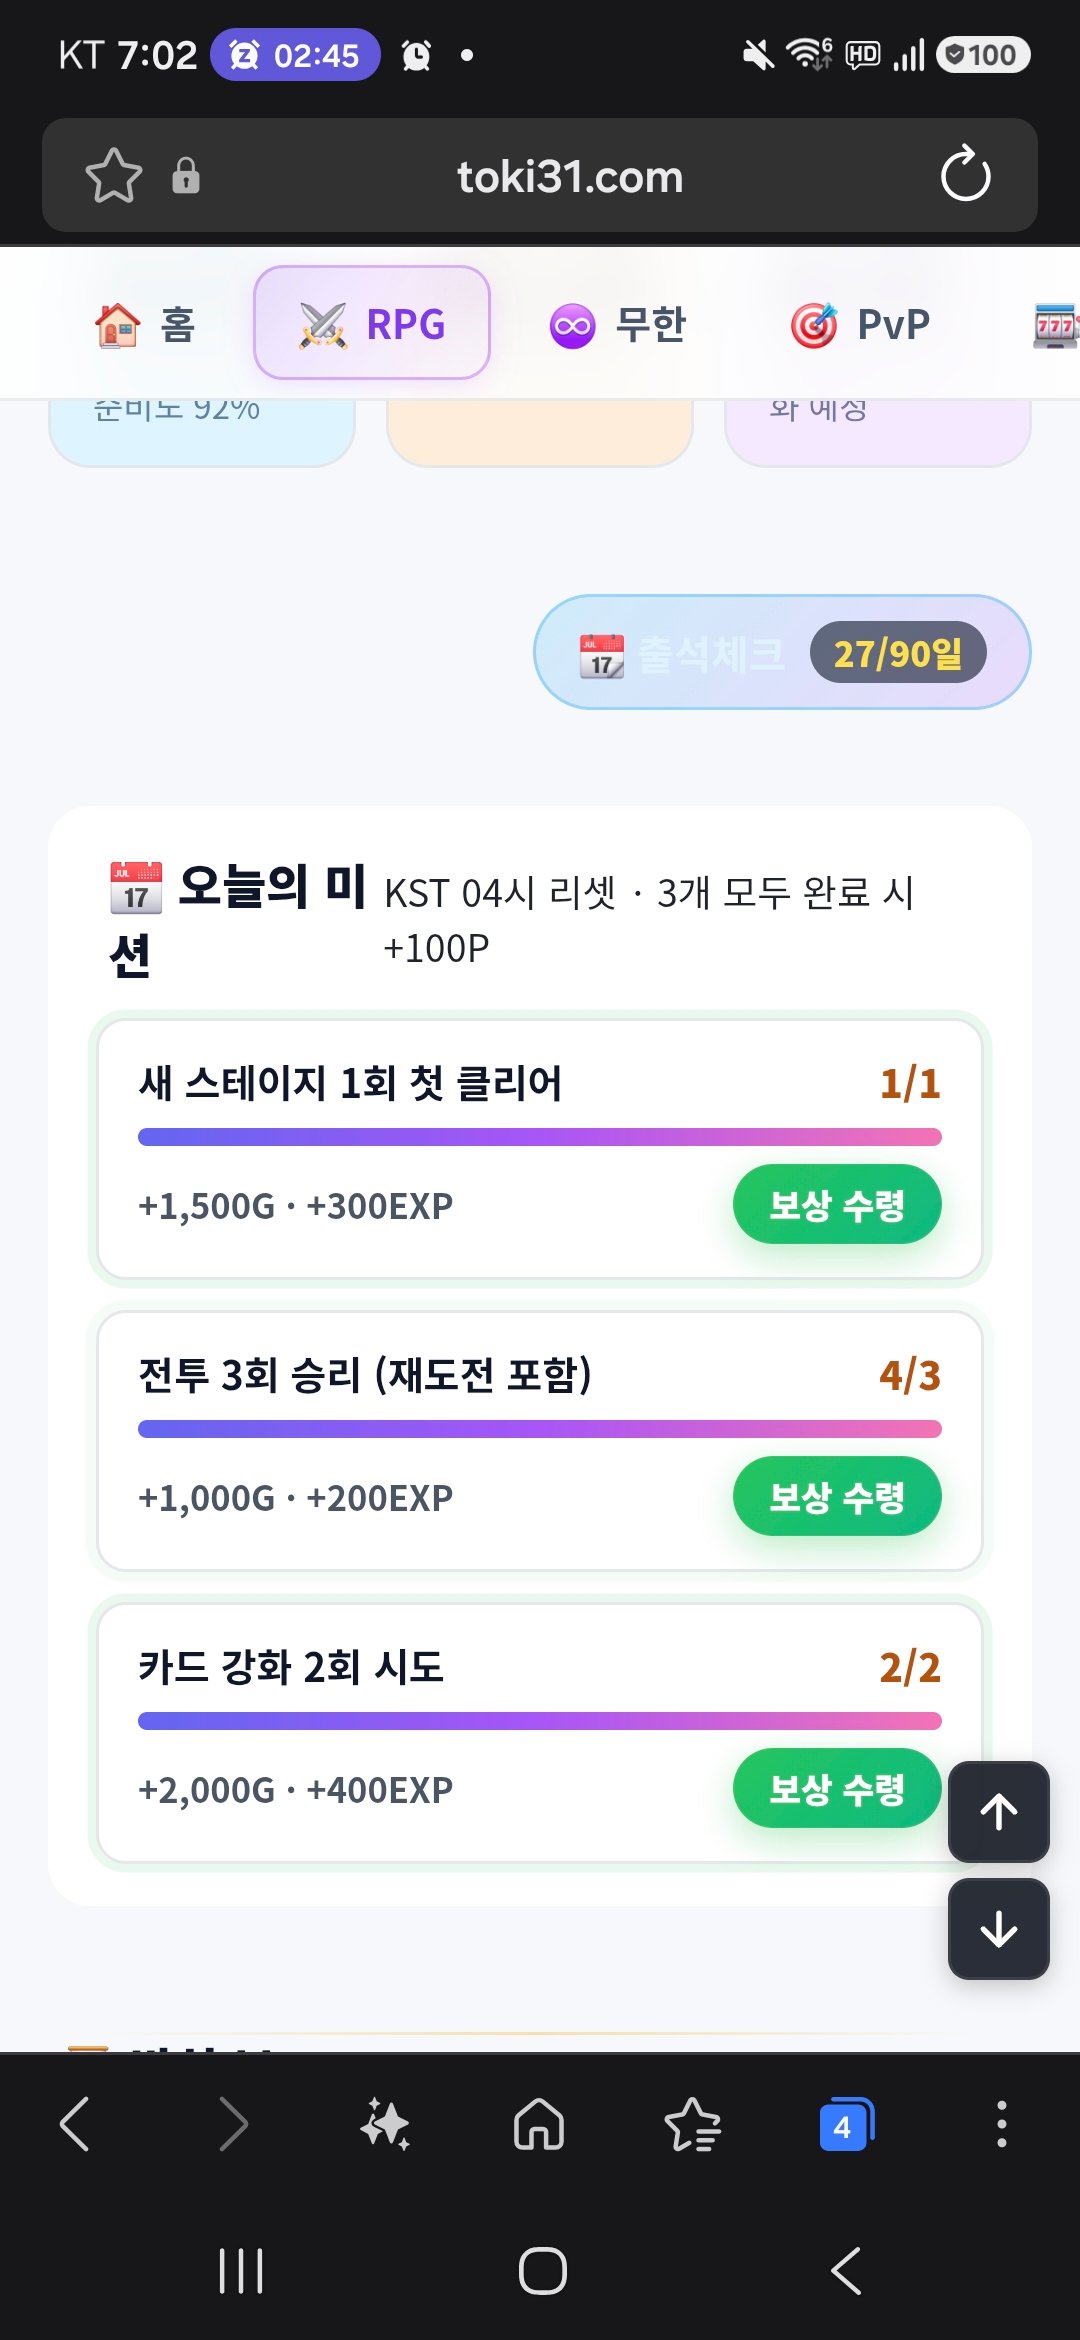Bookmark page with the star icon
This screenshot has height=2340, width=1080.
click(x=113, y=176)
